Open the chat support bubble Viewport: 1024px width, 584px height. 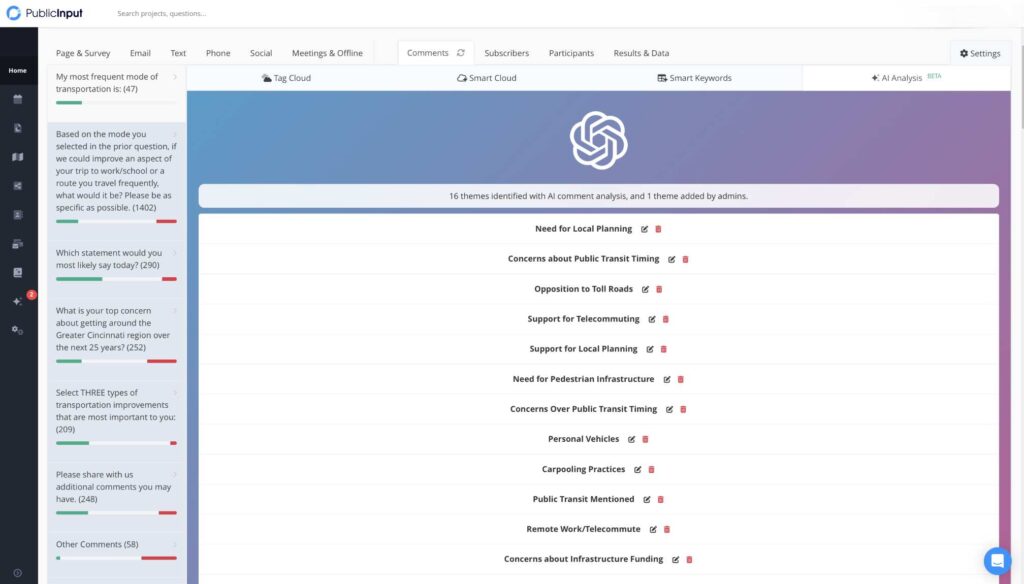[x=996, y=560]
